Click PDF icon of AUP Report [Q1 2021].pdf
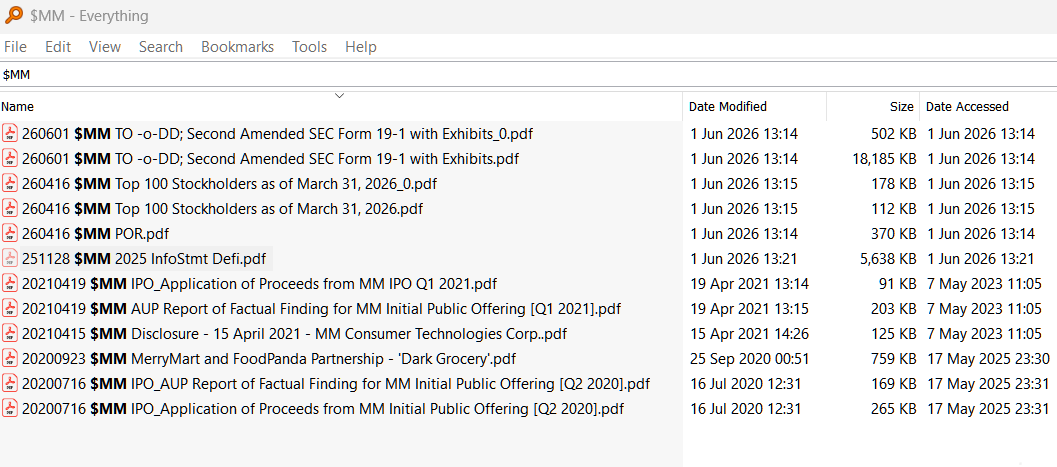 click(x=10, y=309)
